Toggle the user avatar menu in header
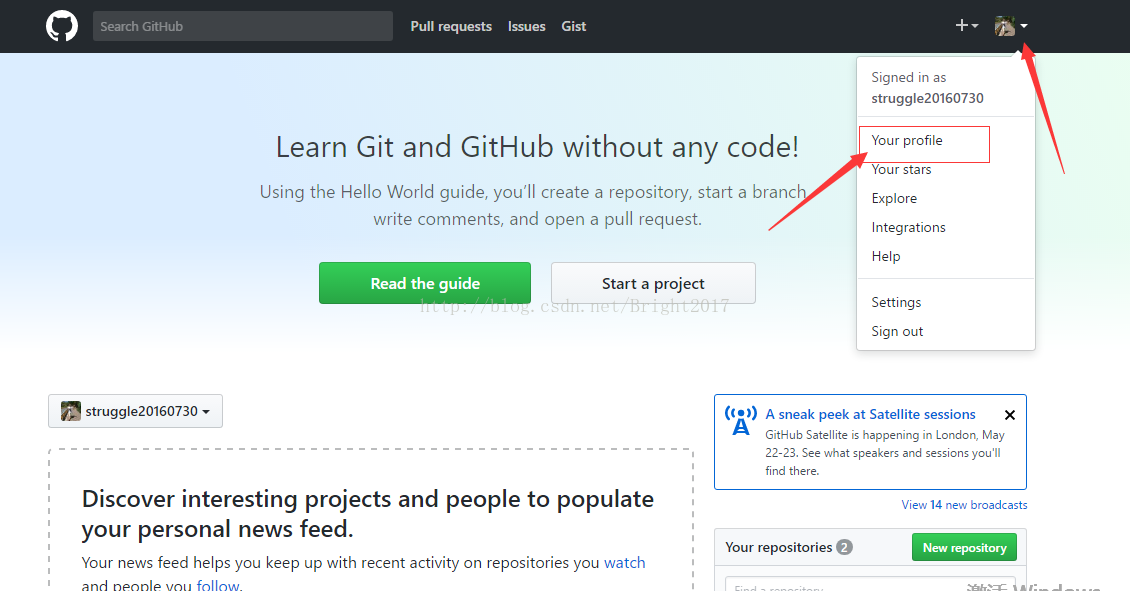Image resolution: width=1130 pixels, height=591 pixels. pyautogui.click(x=1011, y=26)
